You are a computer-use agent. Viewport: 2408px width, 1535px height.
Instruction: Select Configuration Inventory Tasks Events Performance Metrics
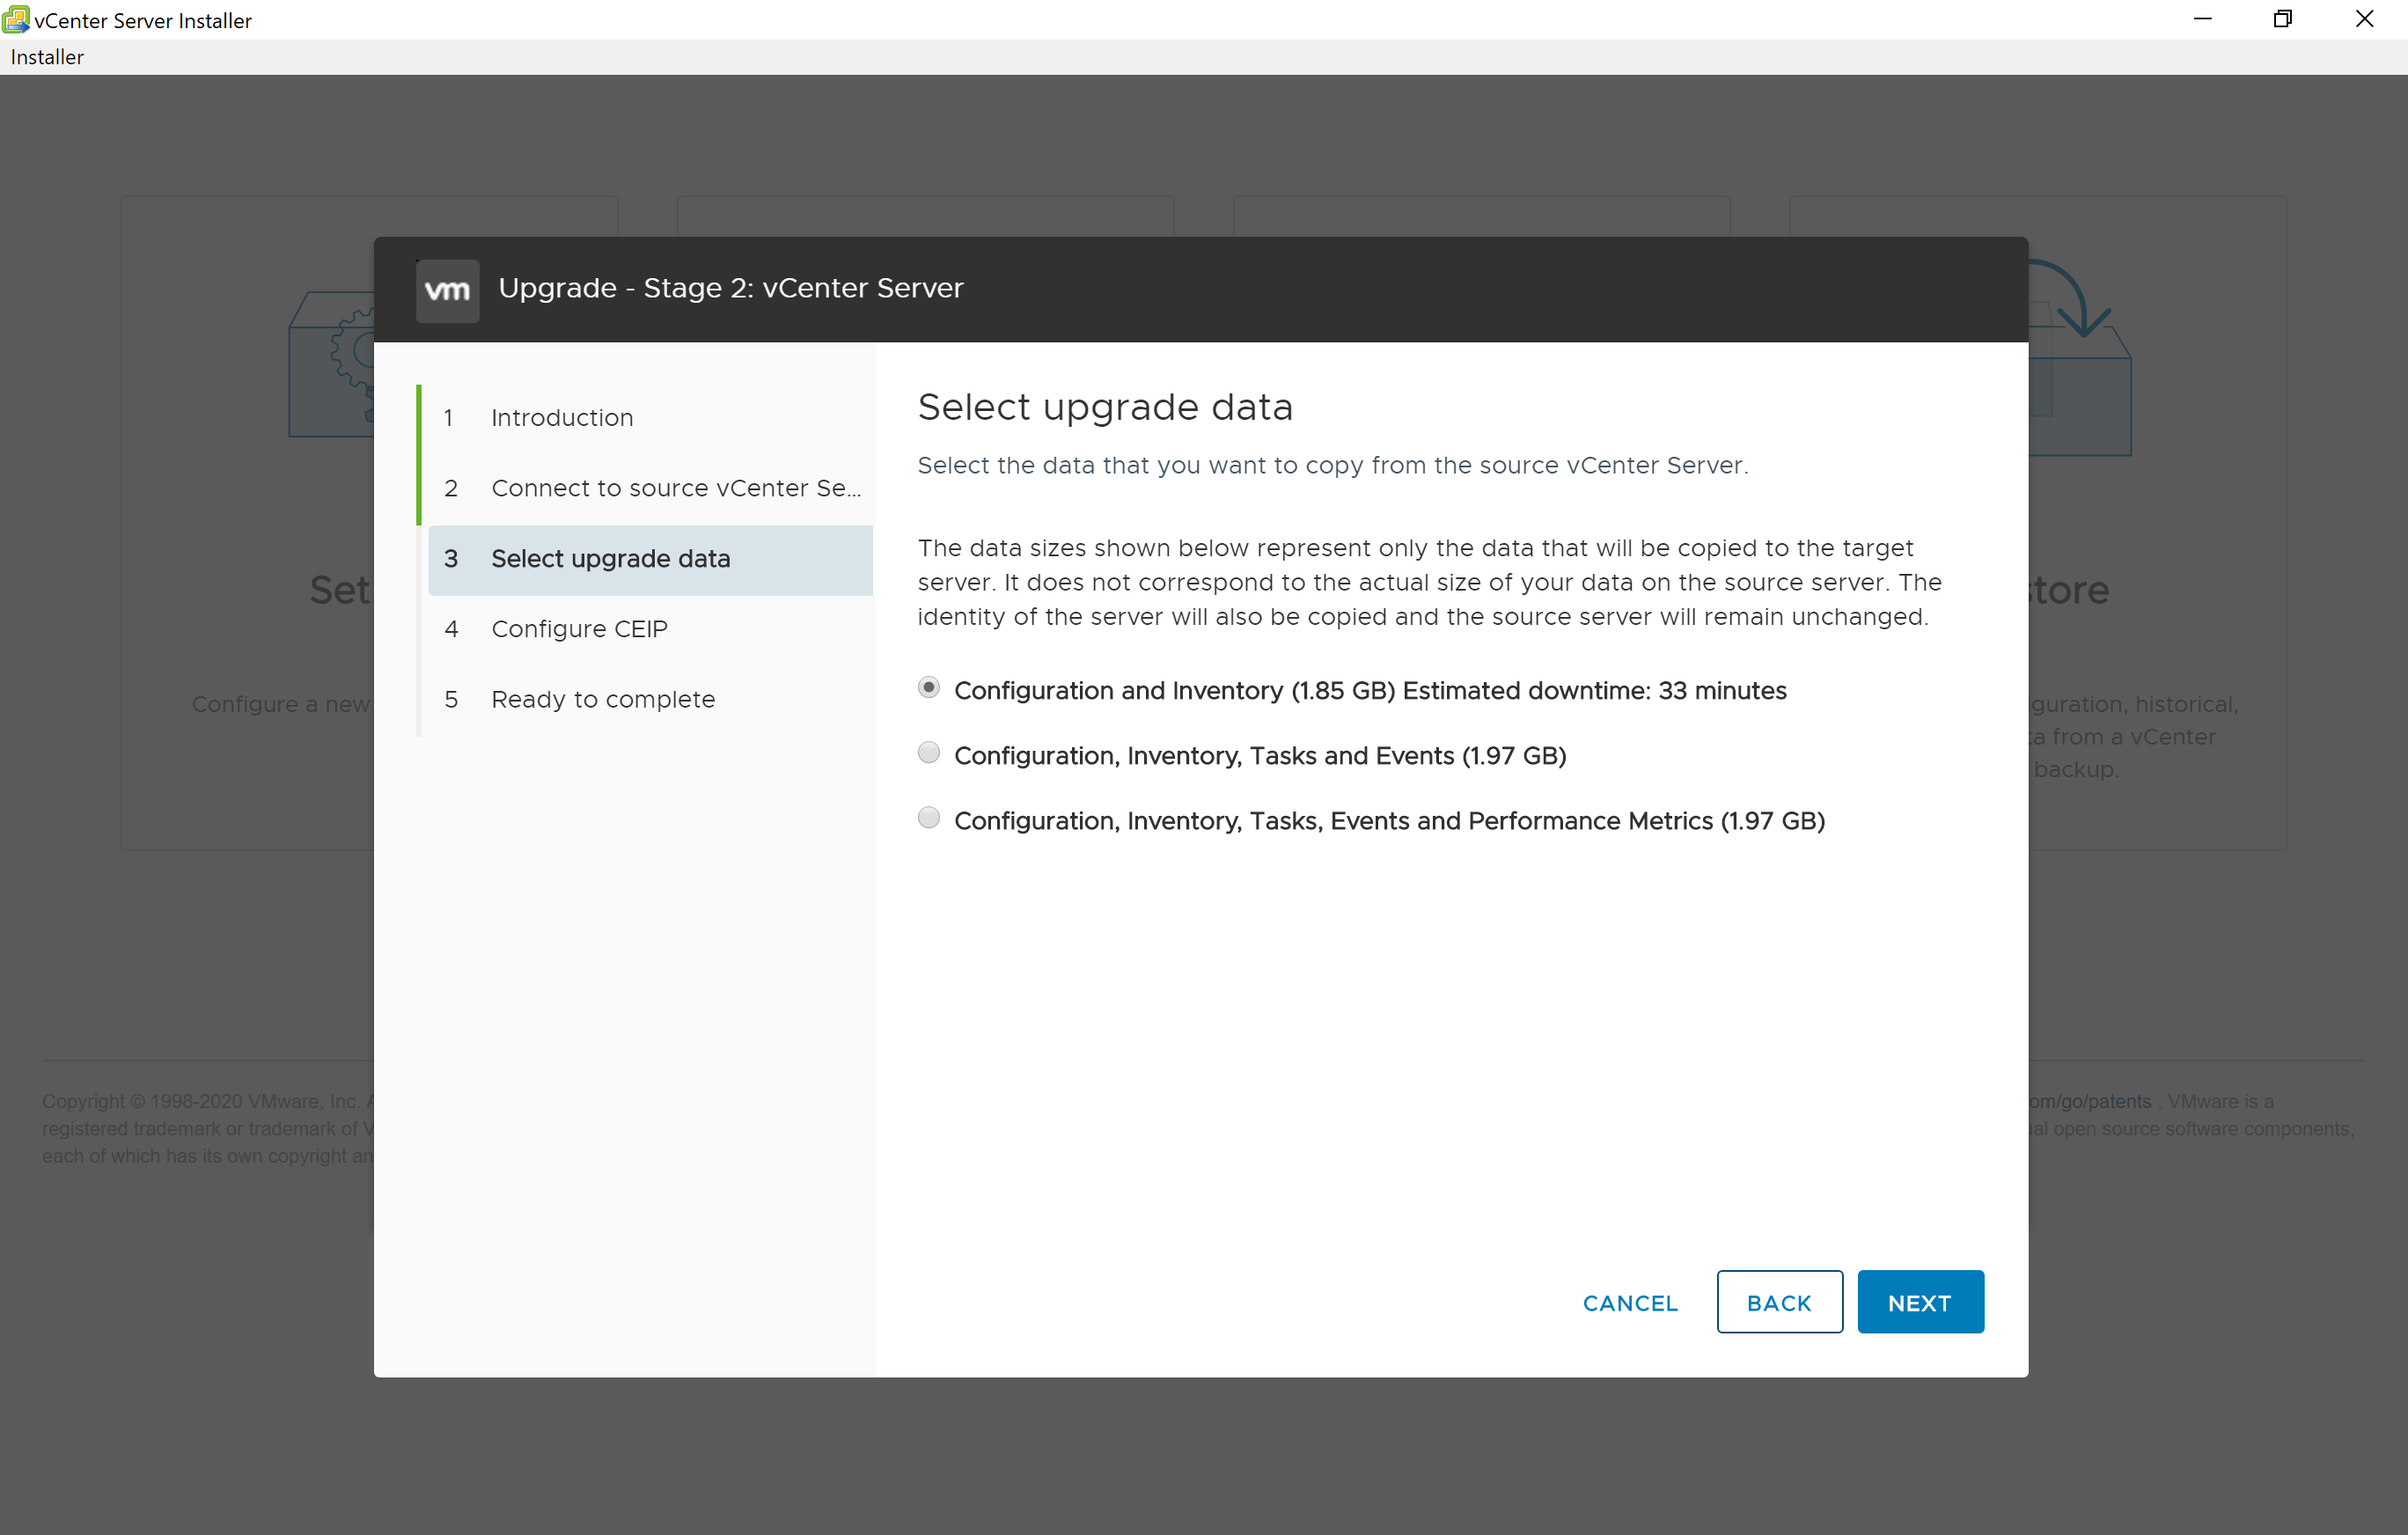click(x=930, y=819)
